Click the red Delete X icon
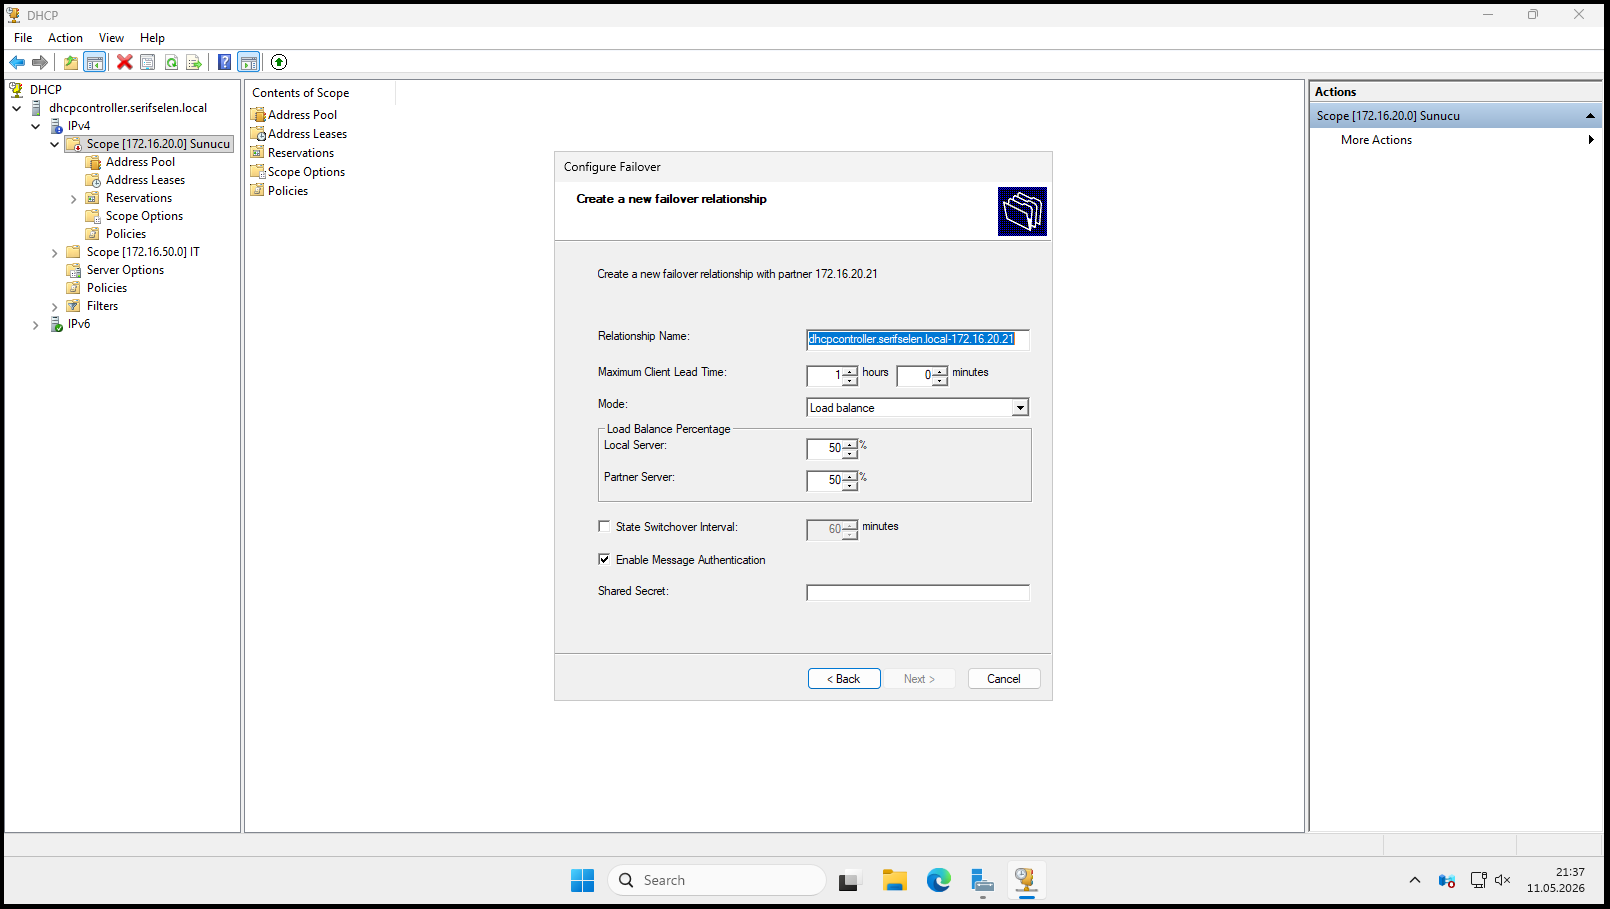 tap(125, 62)
